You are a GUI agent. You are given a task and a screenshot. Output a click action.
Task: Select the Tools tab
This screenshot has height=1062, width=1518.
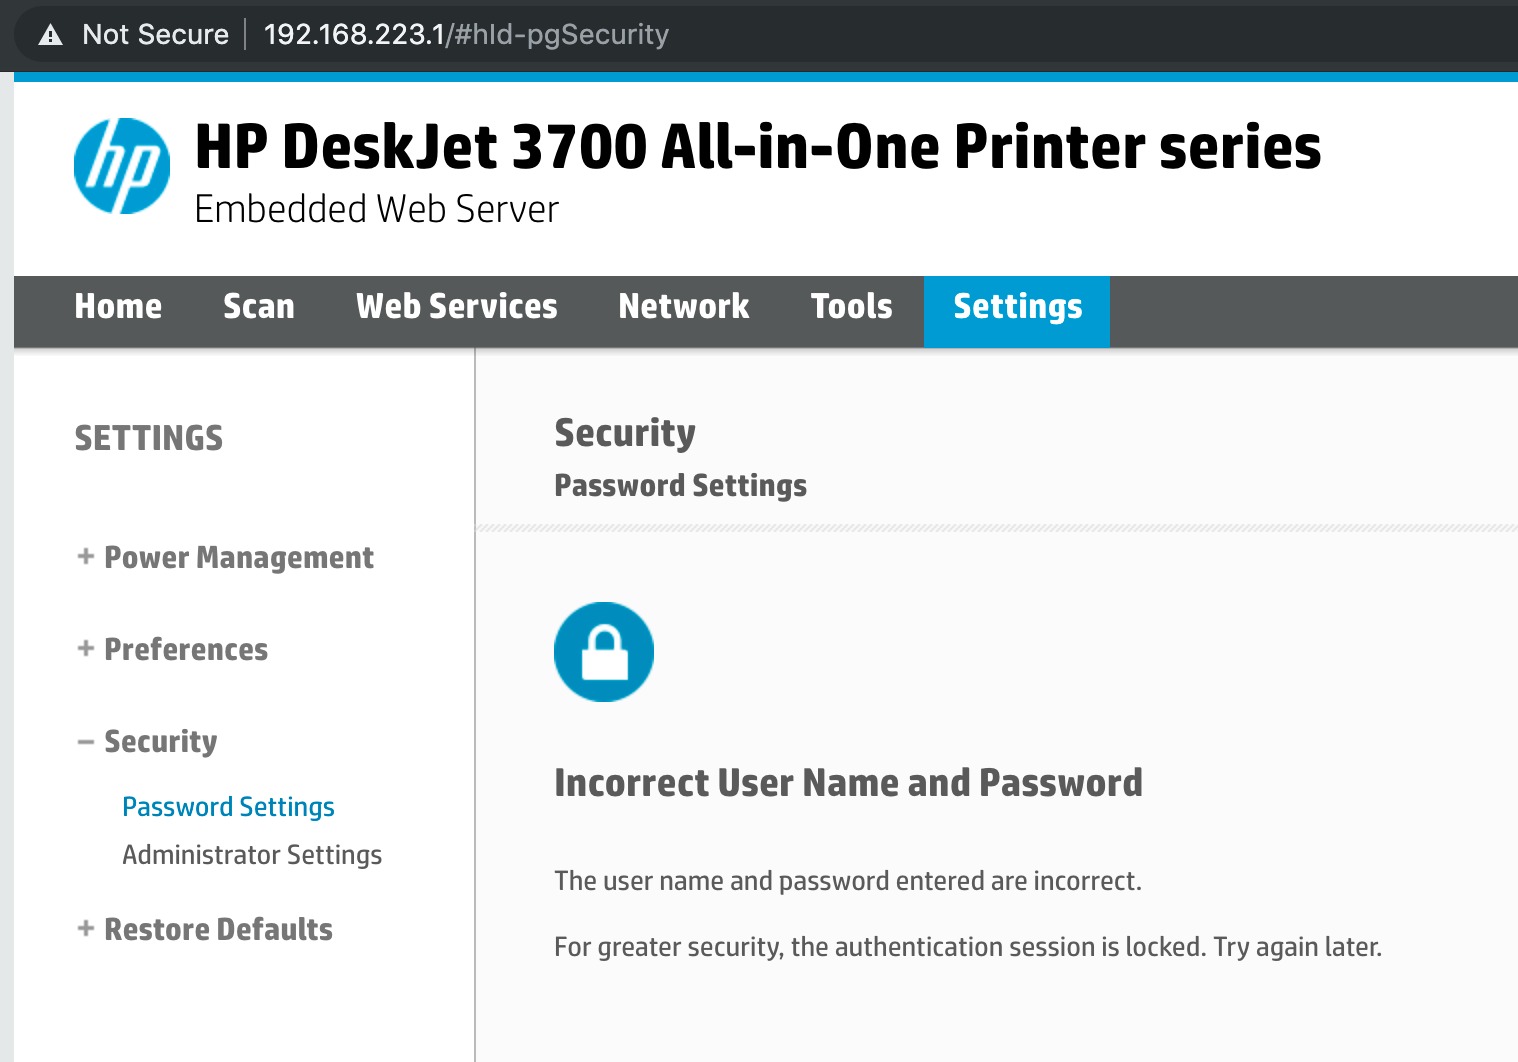(852, 306)
